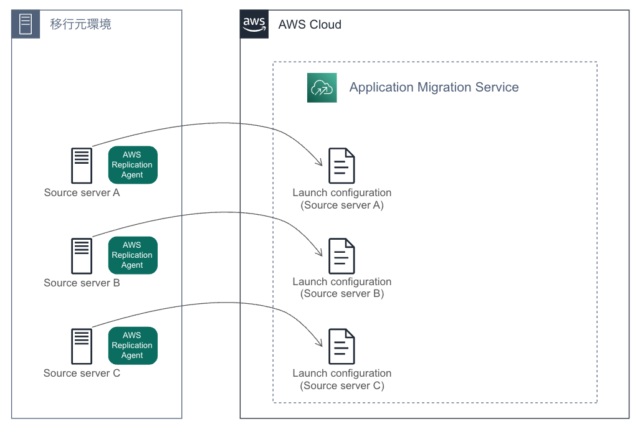Image resolution: width=640 pixels, height=429 pixels.
Task: Select Source server A icon
Action: coord(82,165)
